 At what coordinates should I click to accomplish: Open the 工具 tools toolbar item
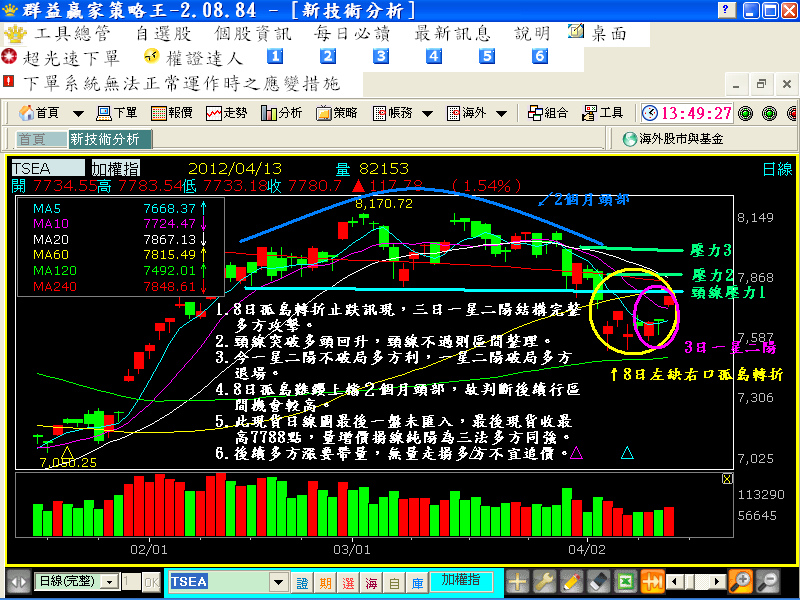[x=603, y=113]
